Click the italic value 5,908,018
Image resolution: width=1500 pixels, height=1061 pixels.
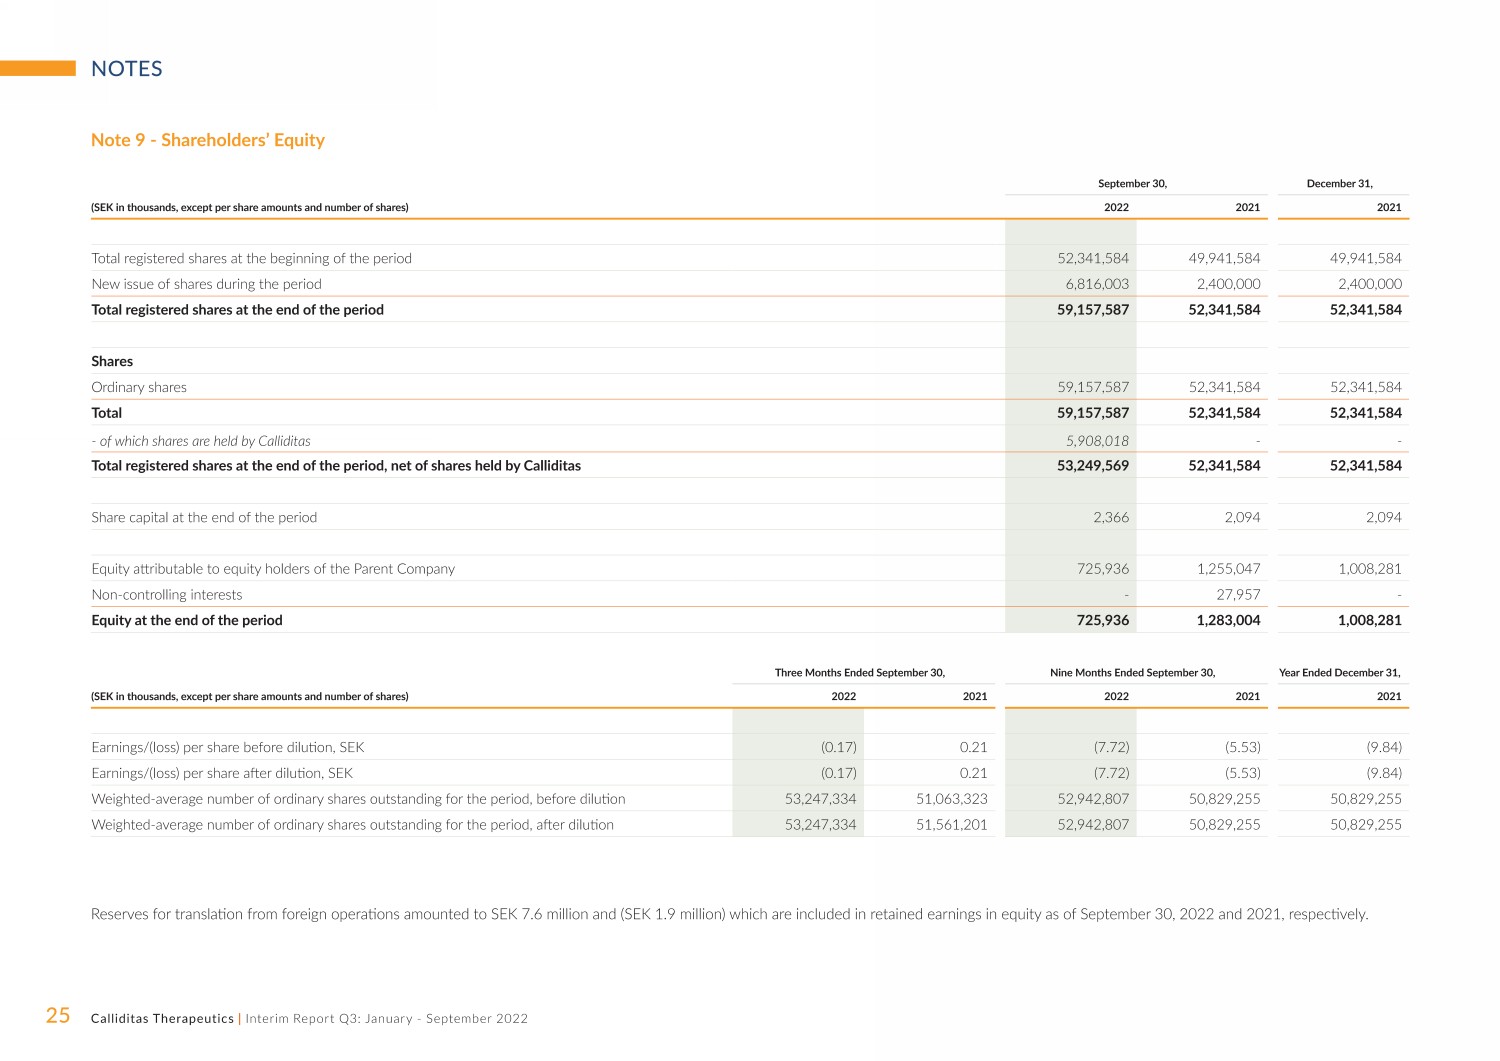(1097, 441)
